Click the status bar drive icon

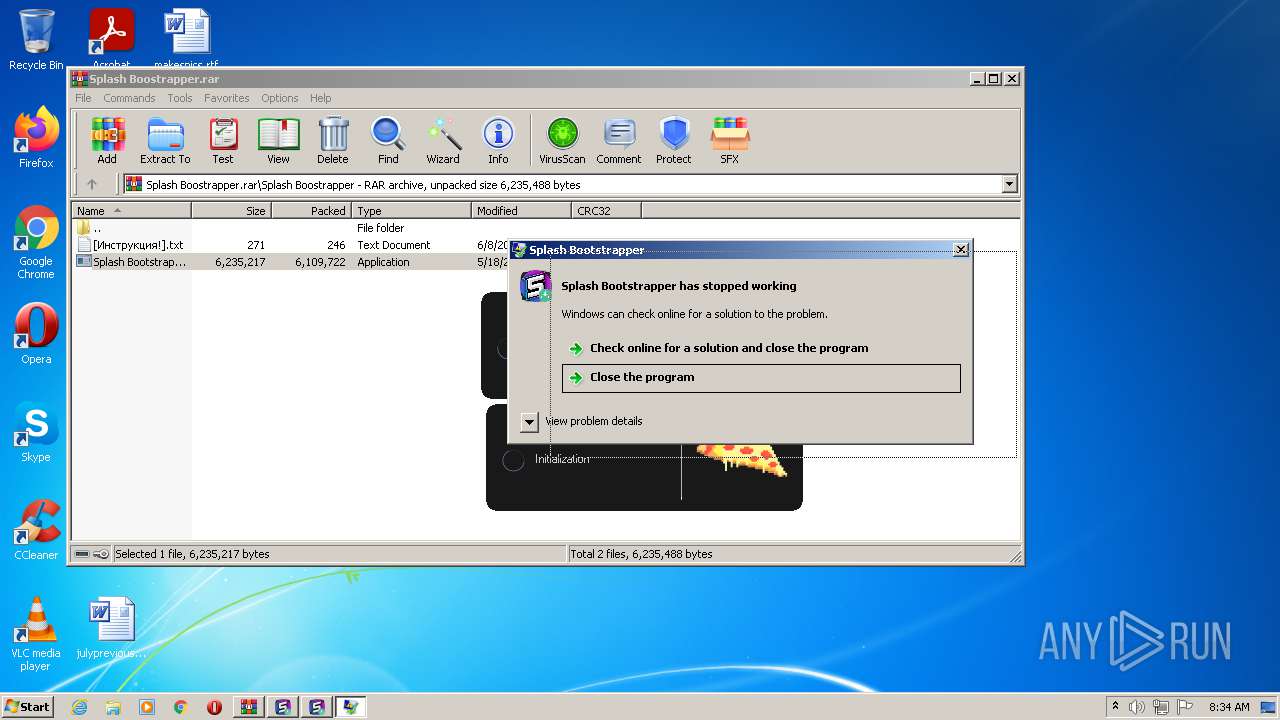(x=84, y=554)
